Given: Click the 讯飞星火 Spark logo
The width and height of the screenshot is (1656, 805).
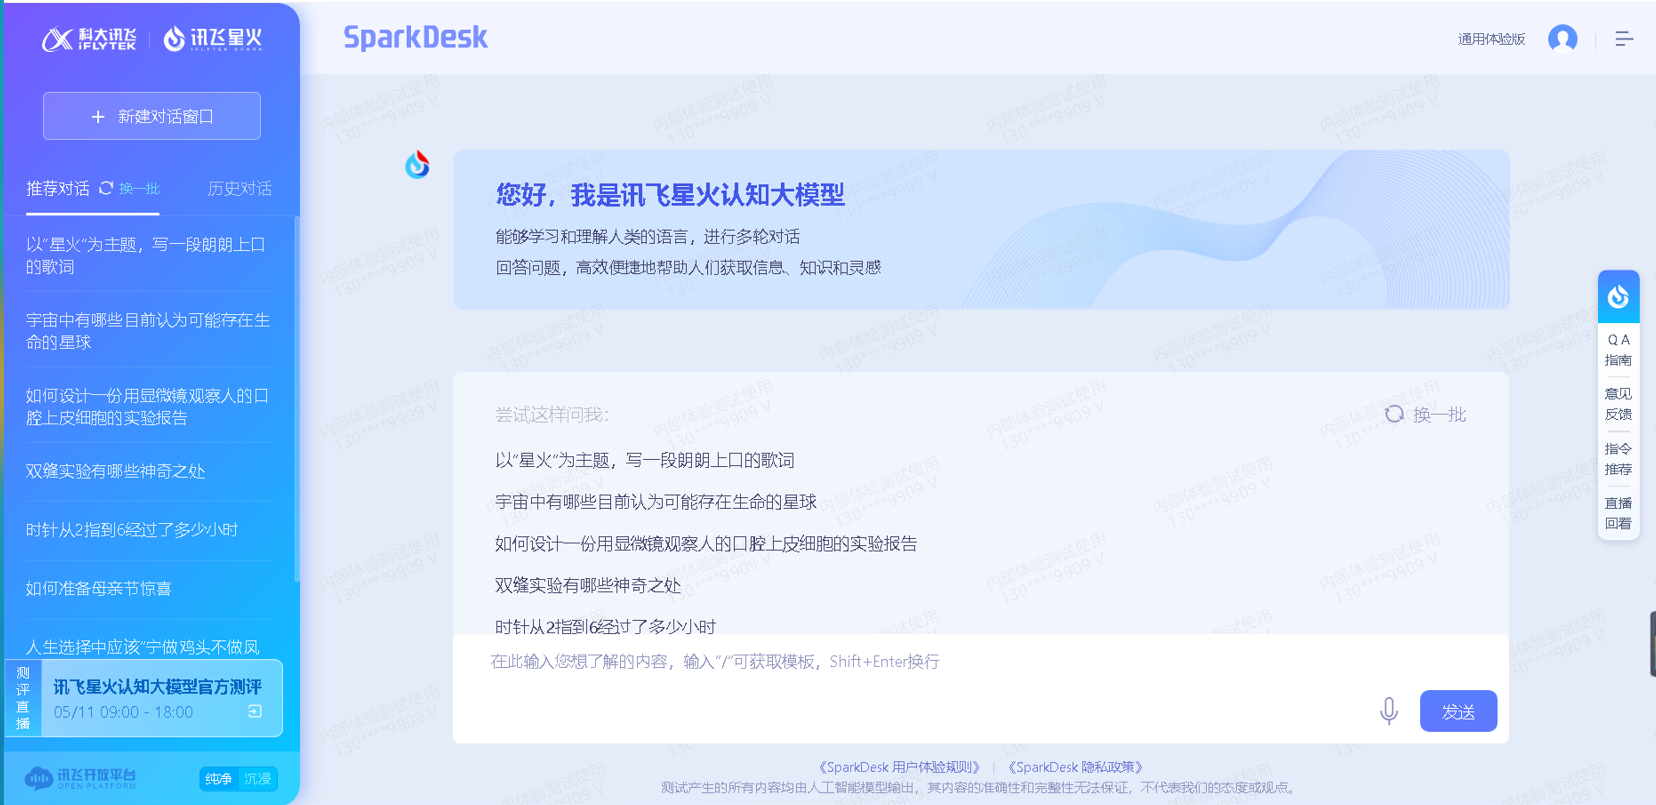Looking at the screenshot, I should pos(213,39).
